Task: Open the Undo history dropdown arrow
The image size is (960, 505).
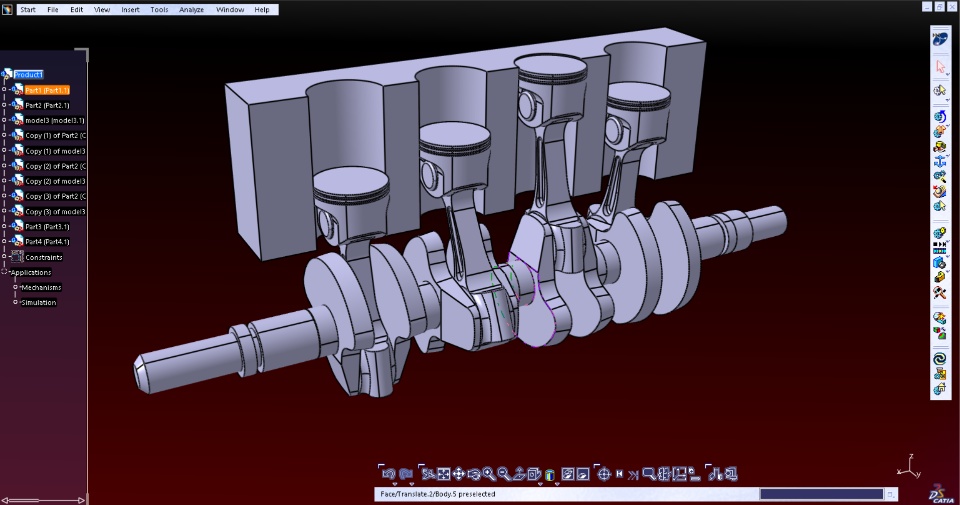Action: click(x=395, y=484)
